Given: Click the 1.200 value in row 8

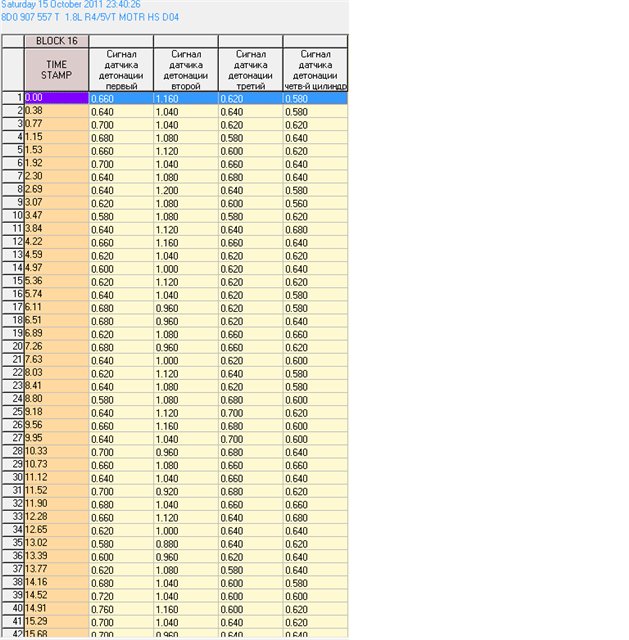Looking at the screenshot, I should click(186, 190).
